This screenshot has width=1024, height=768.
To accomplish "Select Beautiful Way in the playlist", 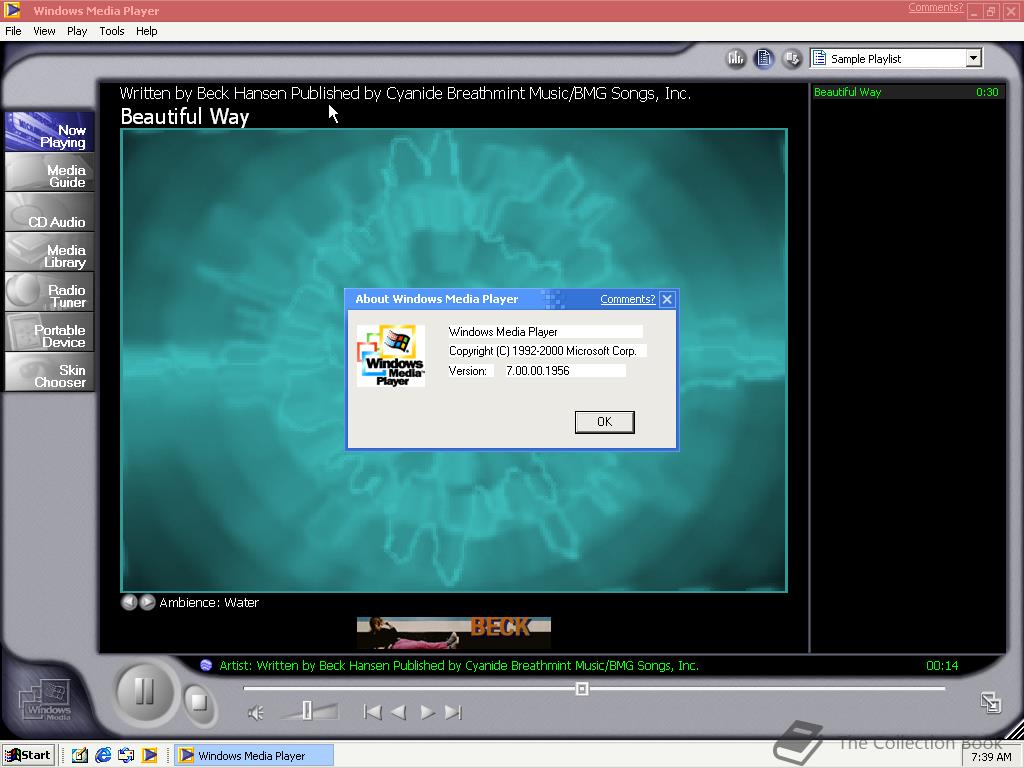I will [x=906, y=92].
